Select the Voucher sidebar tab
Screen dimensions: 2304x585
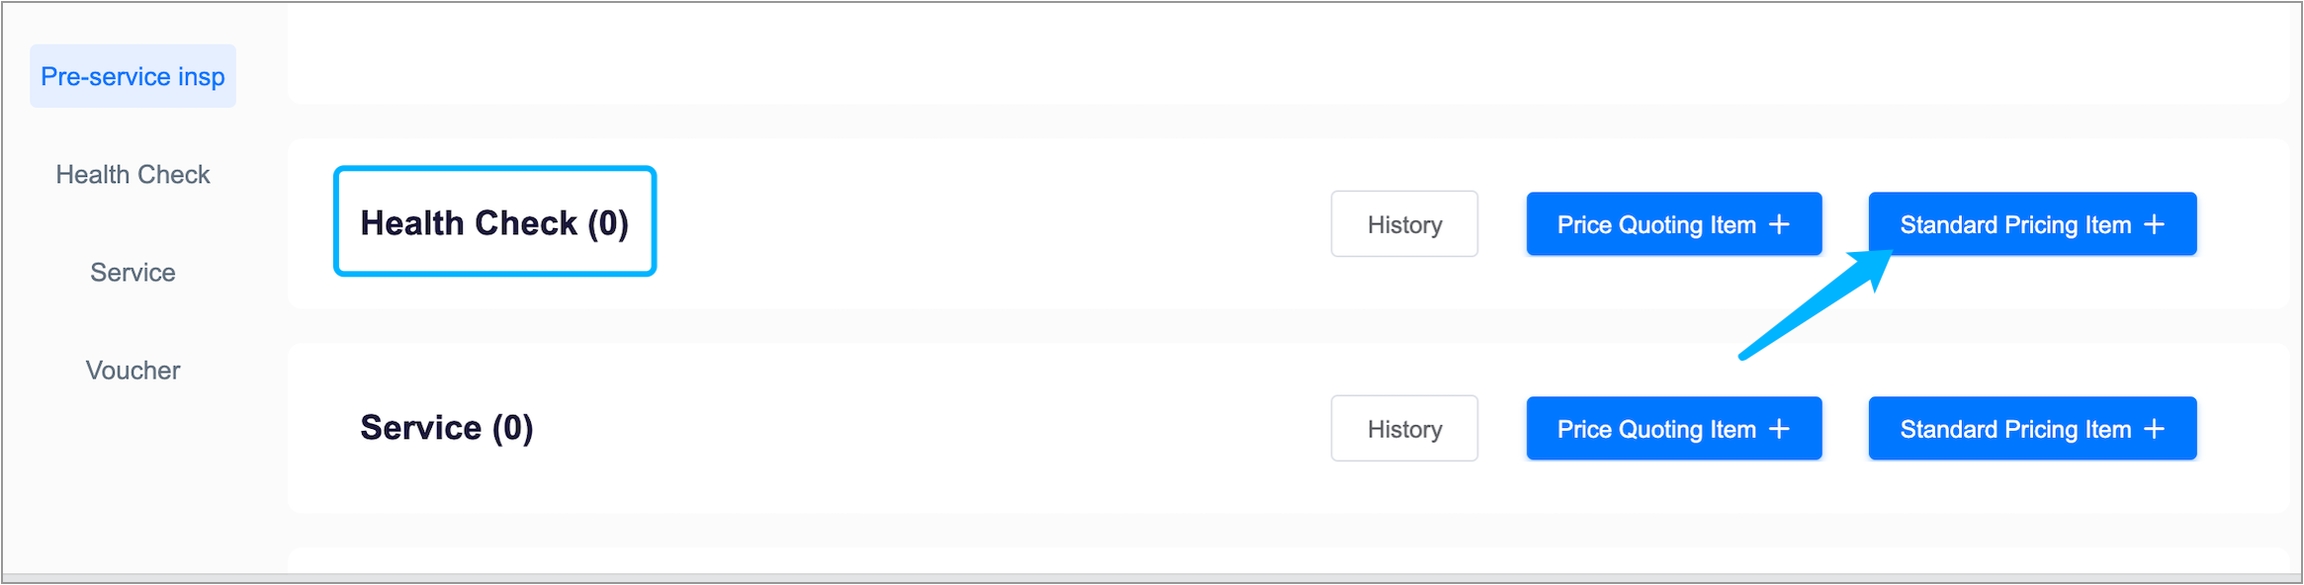click(x=133, y=371)
